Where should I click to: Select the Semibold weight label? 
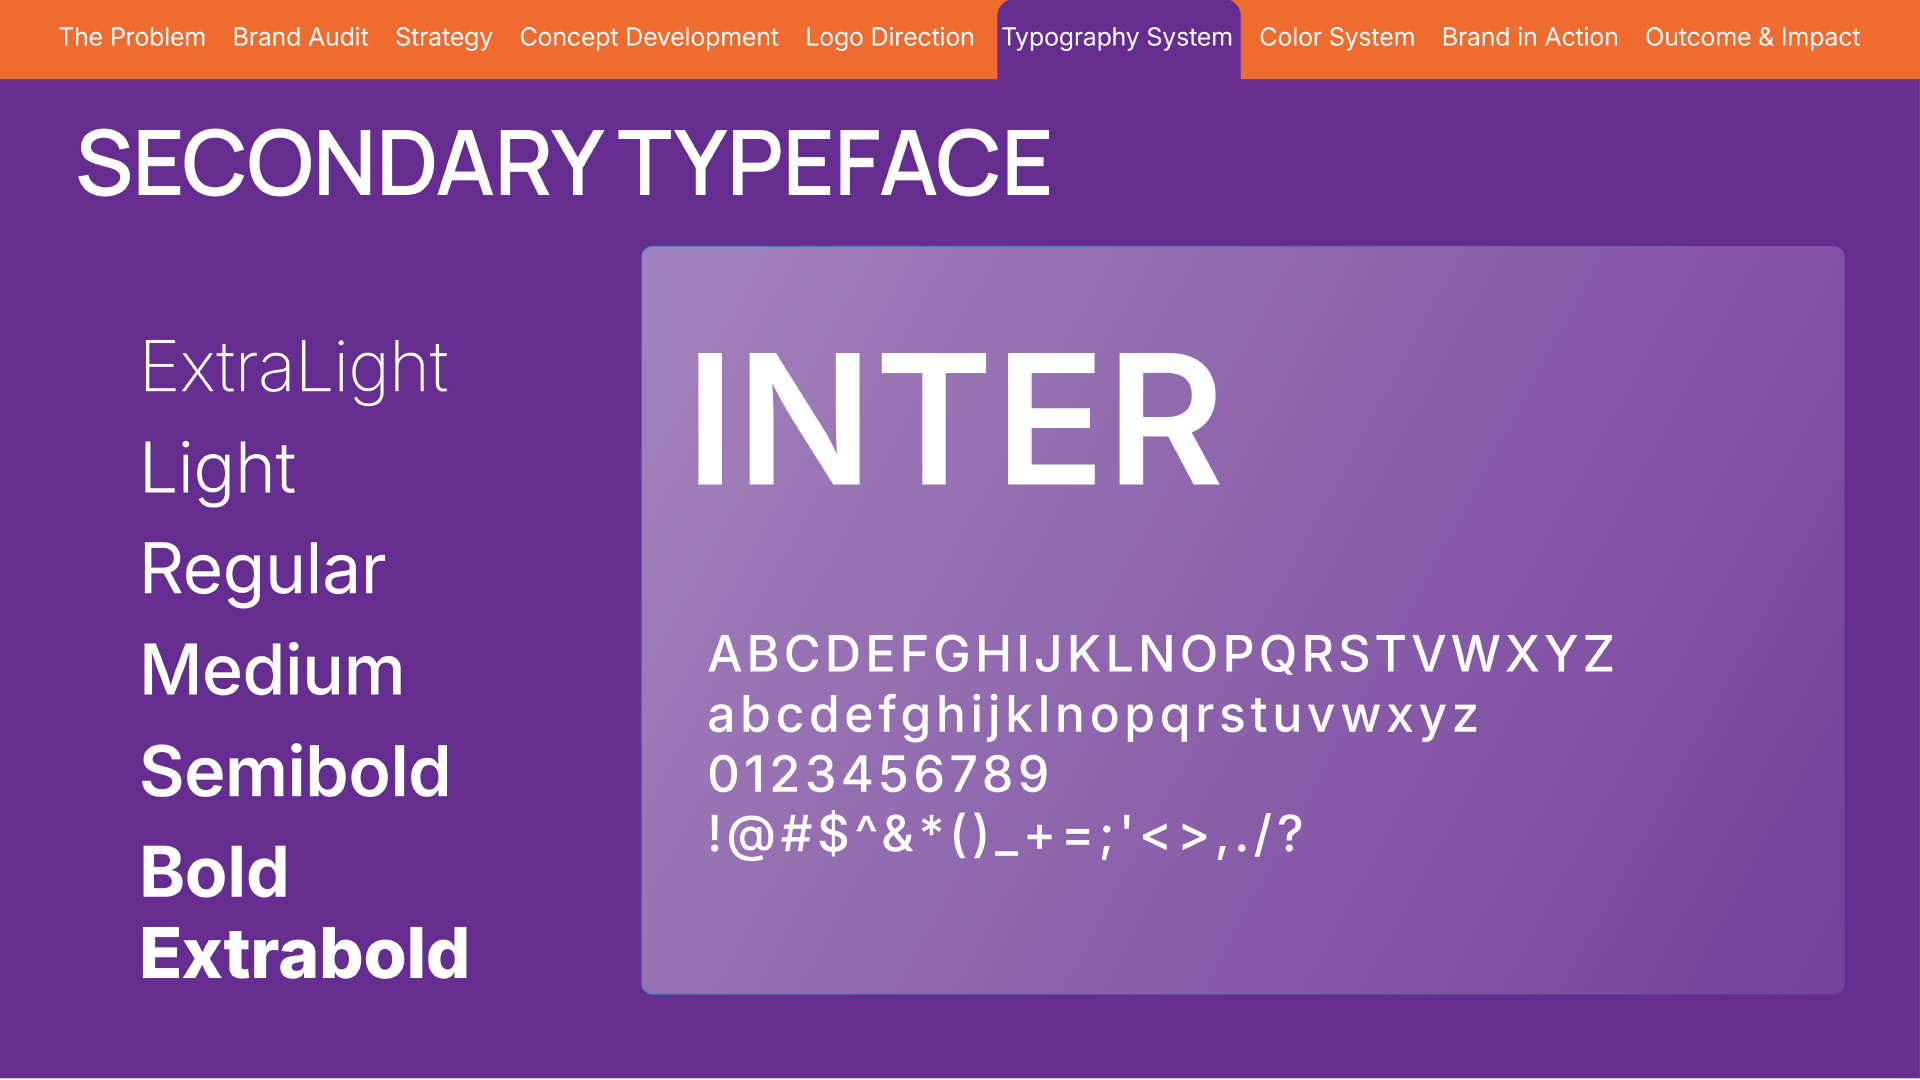tap(295, 771)
